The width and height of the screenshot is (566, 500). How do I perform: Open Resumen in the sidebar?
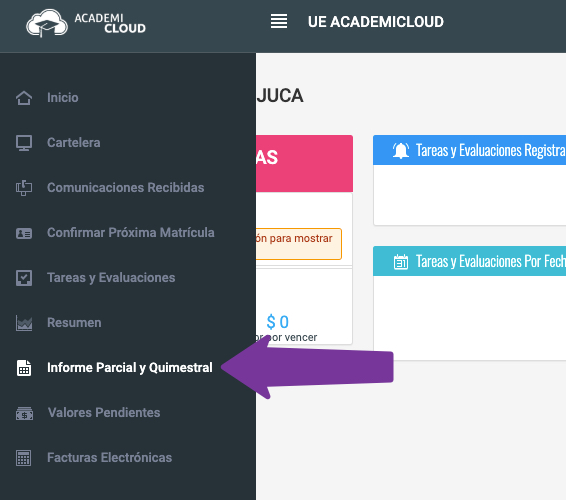click(x=74, y=323)
